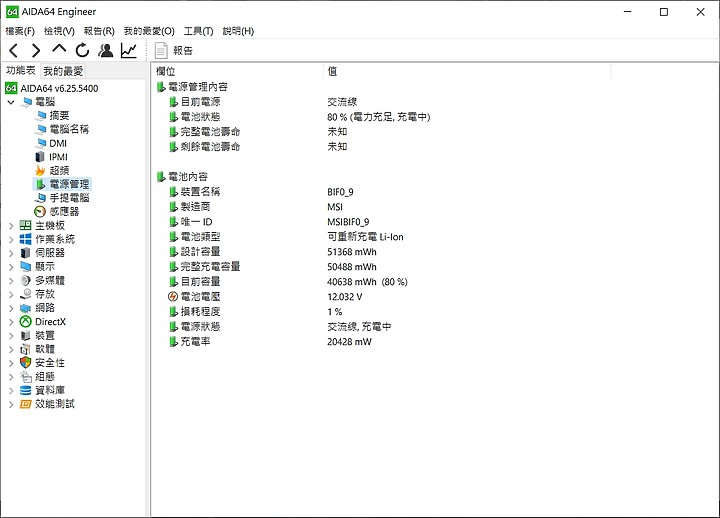The image size is (720, 518).
Task: Click the DirectX Xbox logo icon
Action: tap(26, 321)
